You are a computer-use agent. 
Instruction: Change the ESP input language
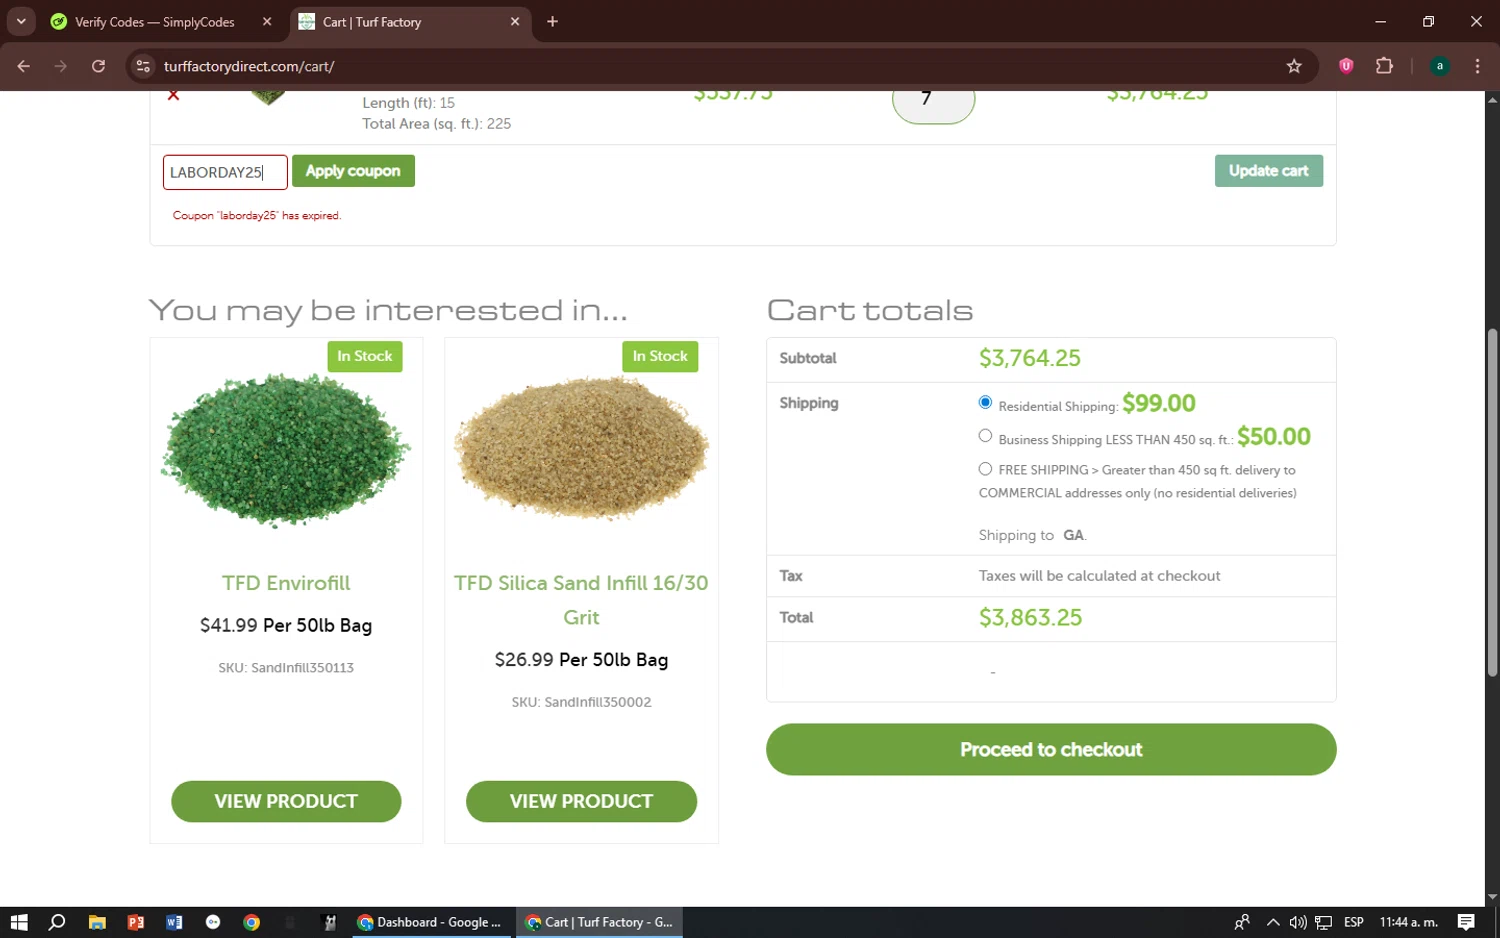(1354, 922)
